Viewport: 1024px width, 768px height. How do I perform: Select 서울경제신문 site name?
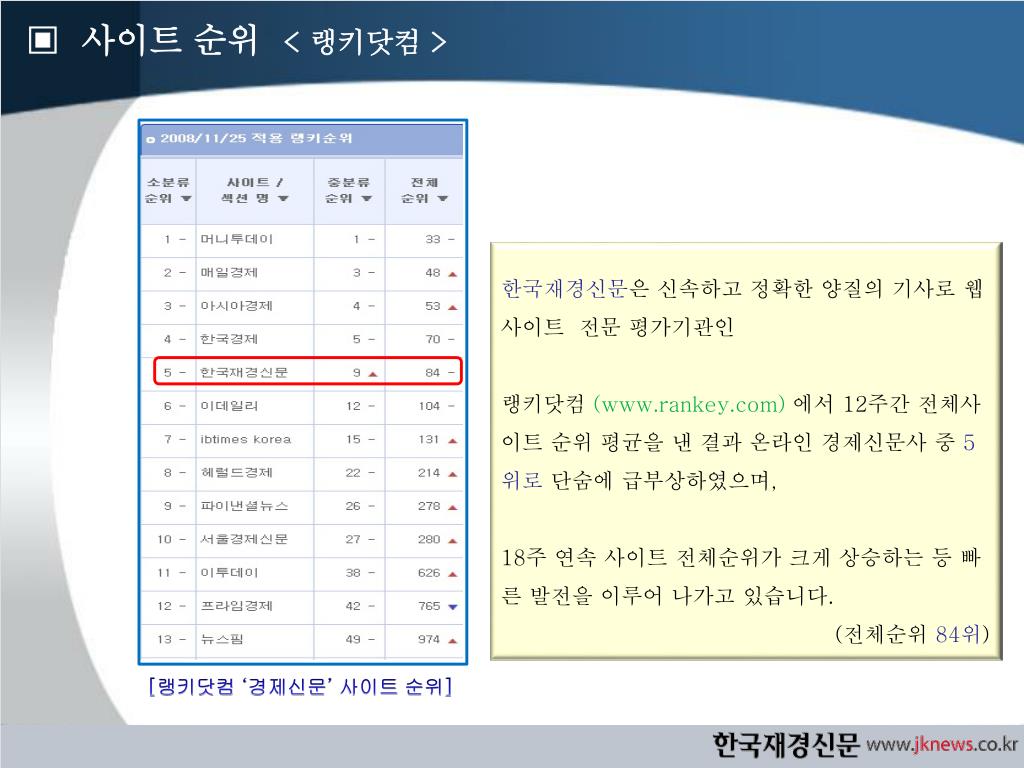point(244,539)
